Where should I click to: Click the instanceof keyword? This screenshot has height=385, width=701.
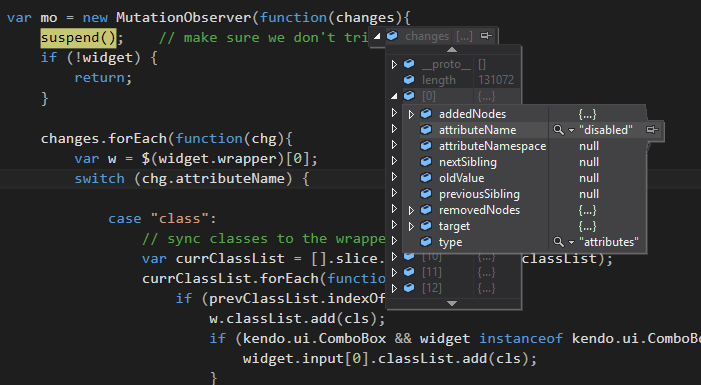click(521, 338)
